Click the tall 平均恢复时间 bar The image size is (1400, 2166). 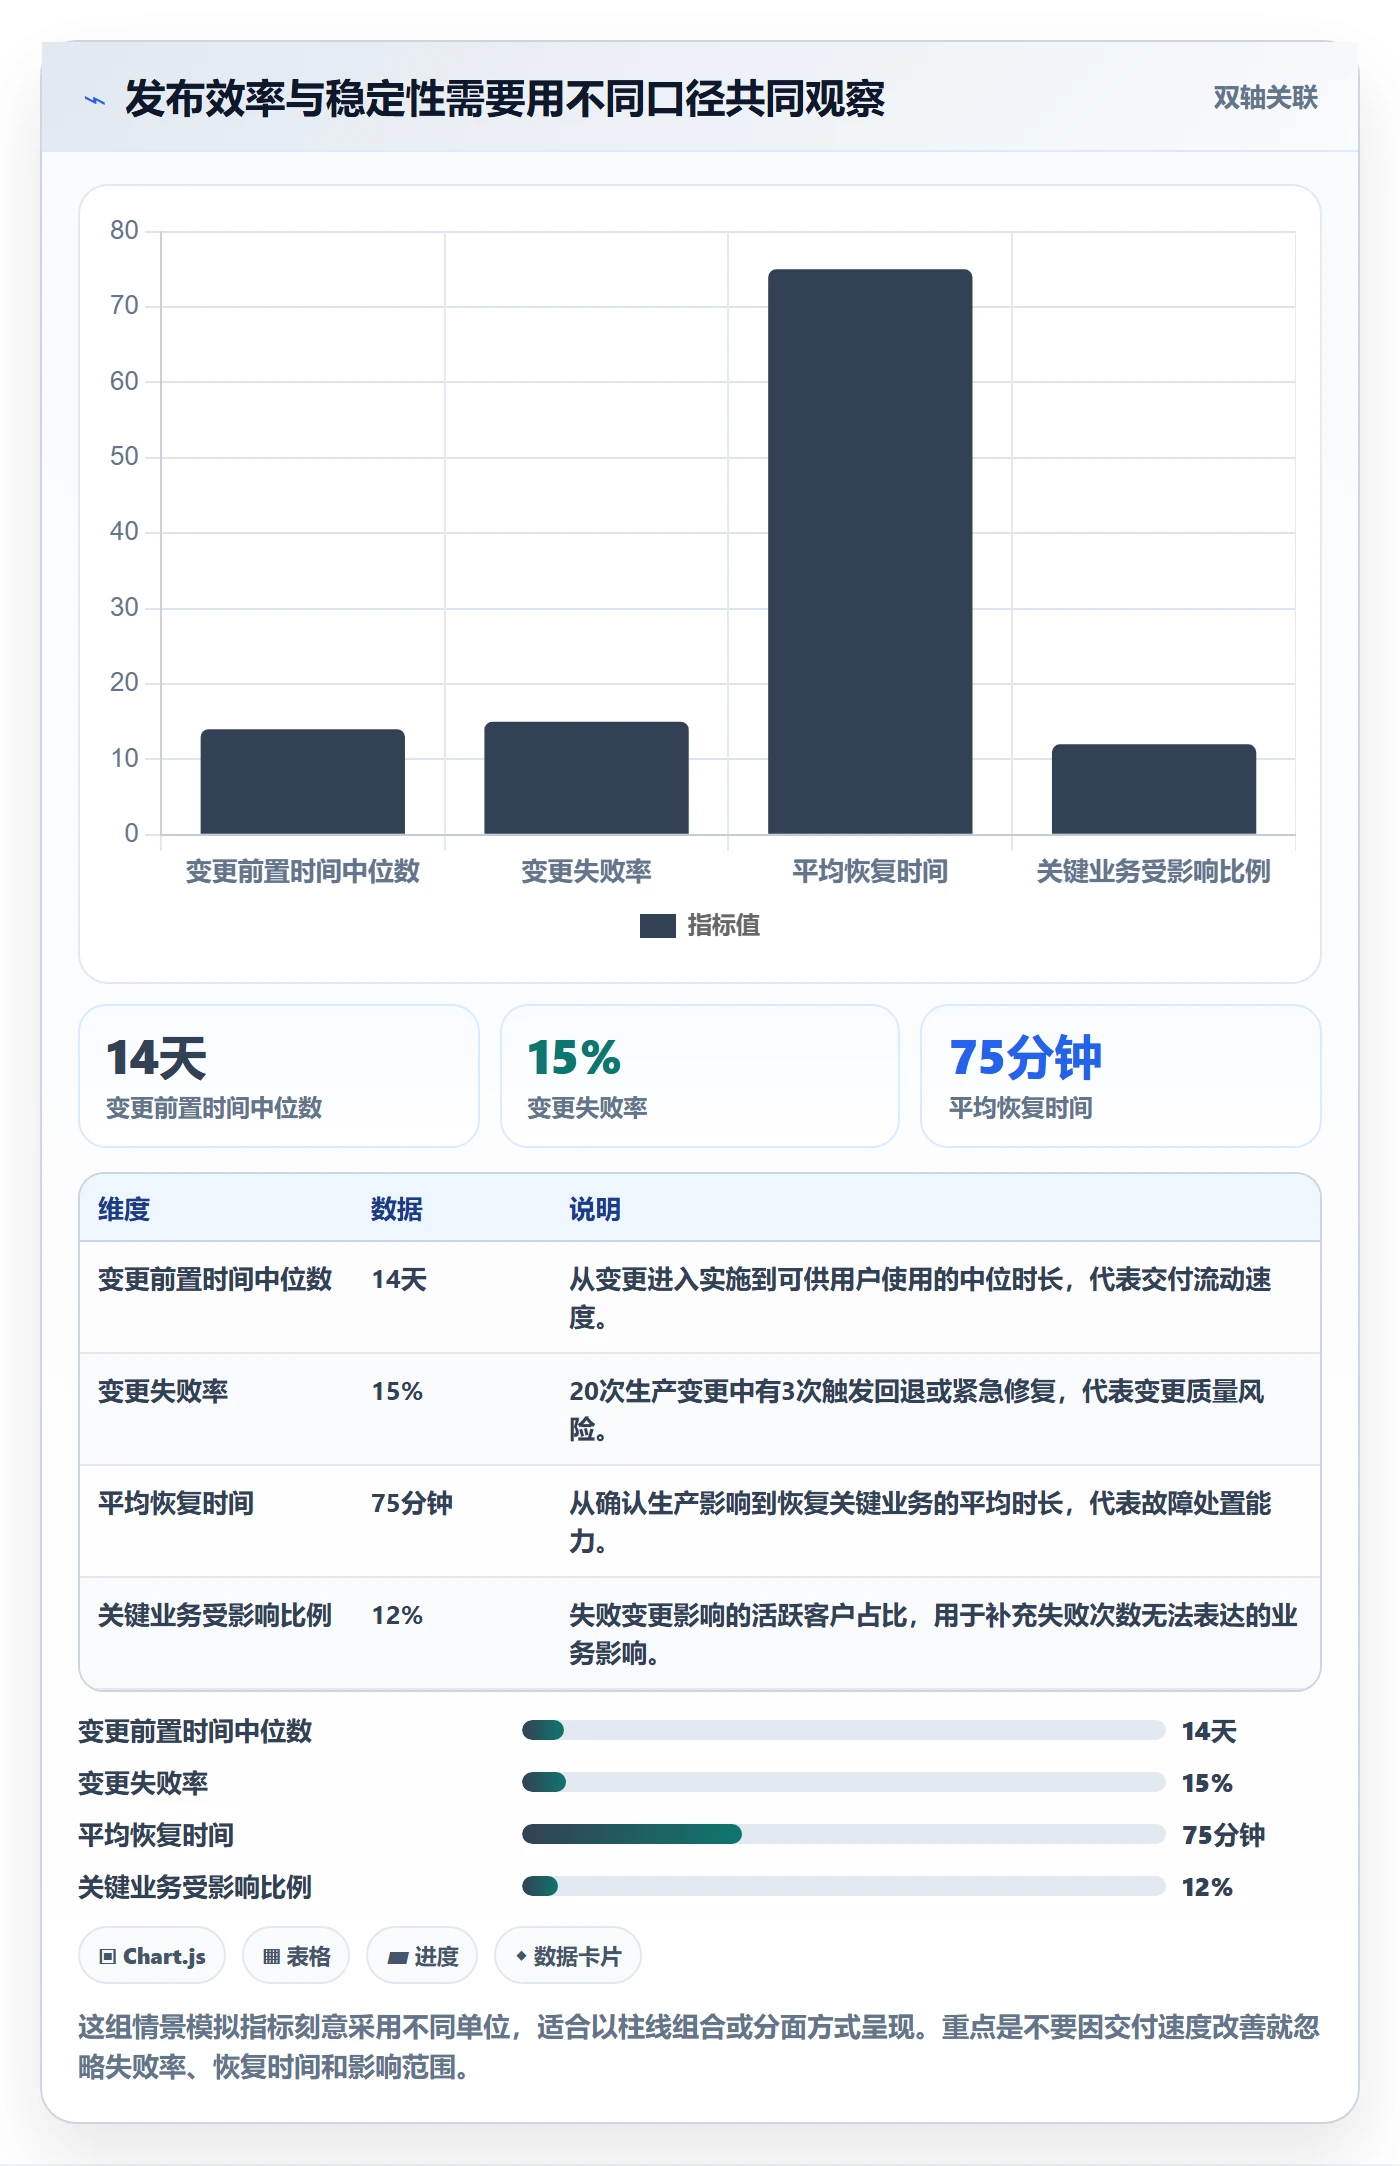tap(870, 551)
